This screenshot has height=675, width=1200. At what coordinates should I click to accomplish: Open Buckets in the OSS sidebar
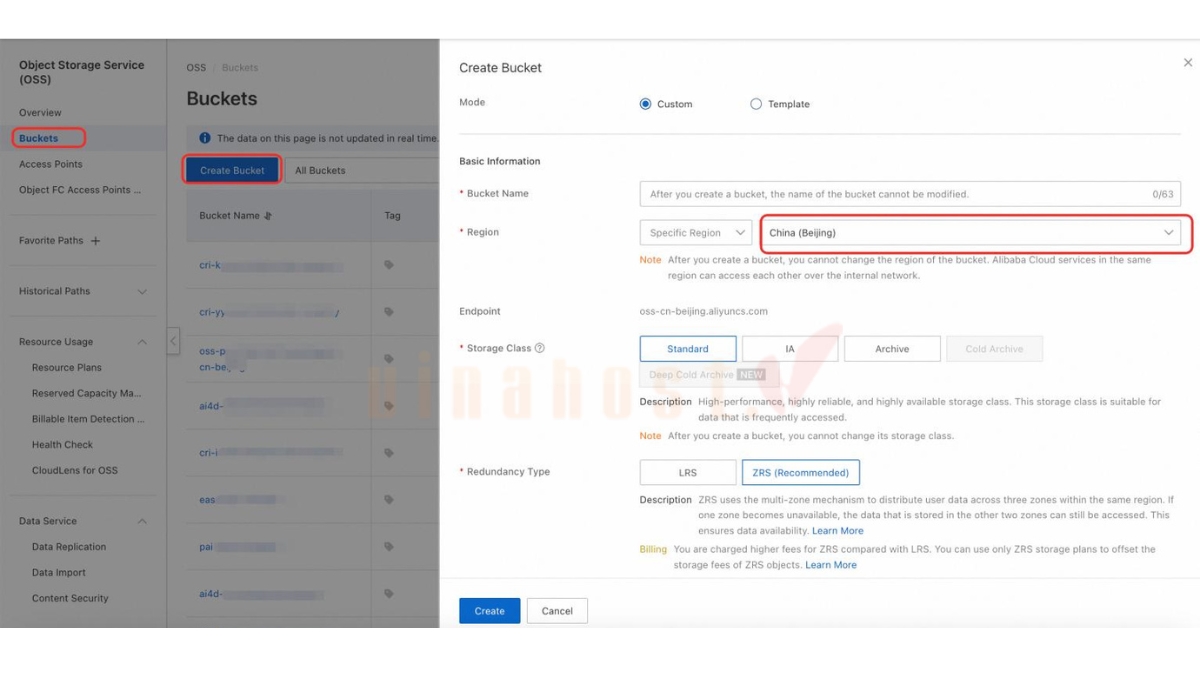click(x=39, y=138)
